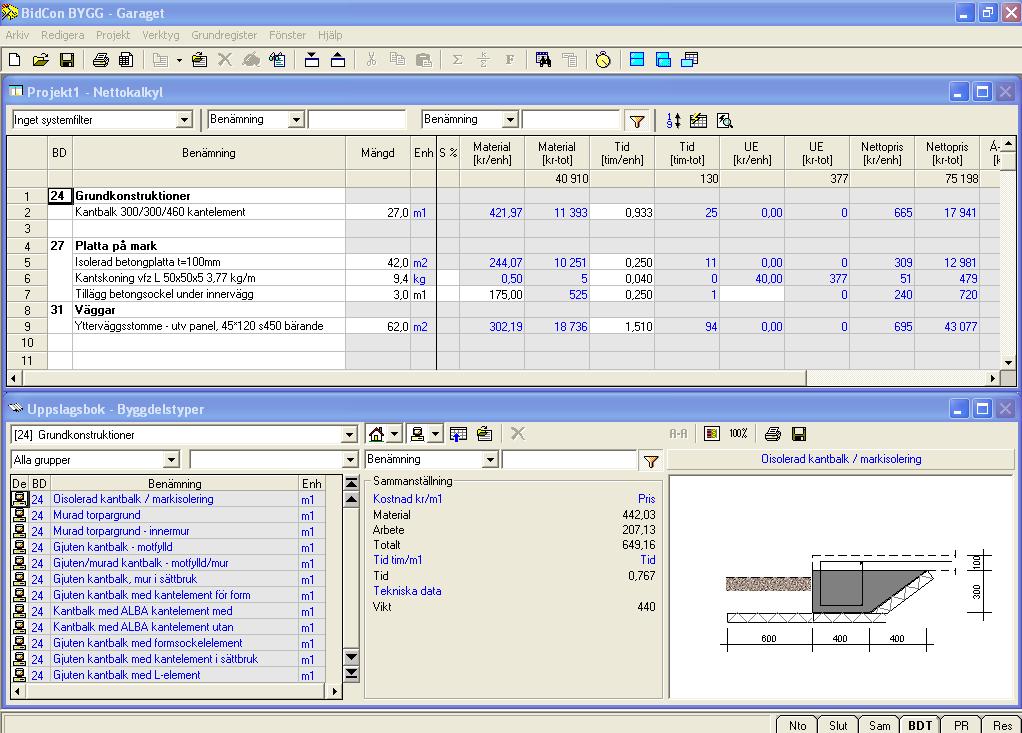Click the 100% zoom button in Uppslagsbok
Viewport: 1022px width, 733px height.
738,434
